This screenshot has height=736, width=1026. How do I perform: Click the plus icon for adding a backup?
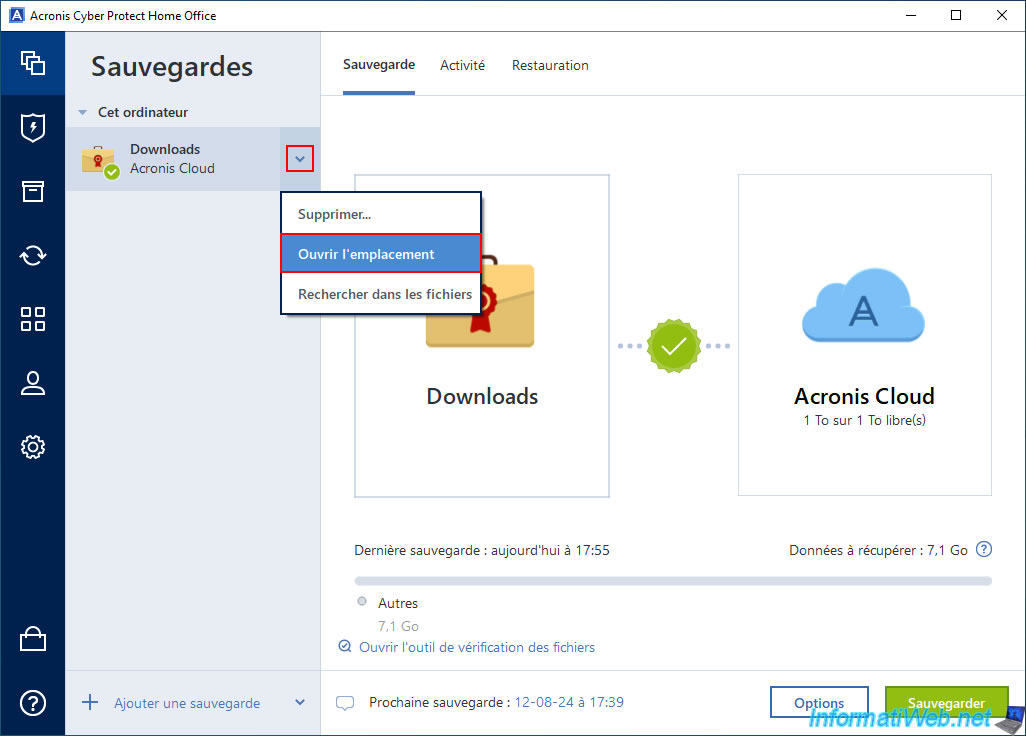(x=90, y=703)
